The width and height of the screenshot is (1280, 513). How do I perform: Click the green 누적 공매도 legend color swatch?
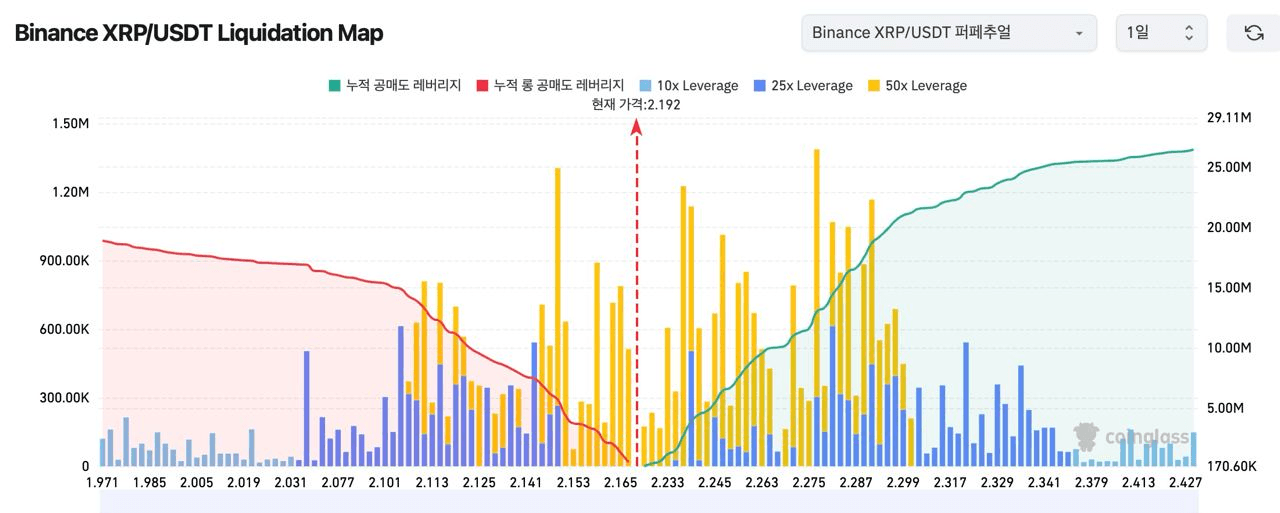pyautogui.click(x=334, y=86)
